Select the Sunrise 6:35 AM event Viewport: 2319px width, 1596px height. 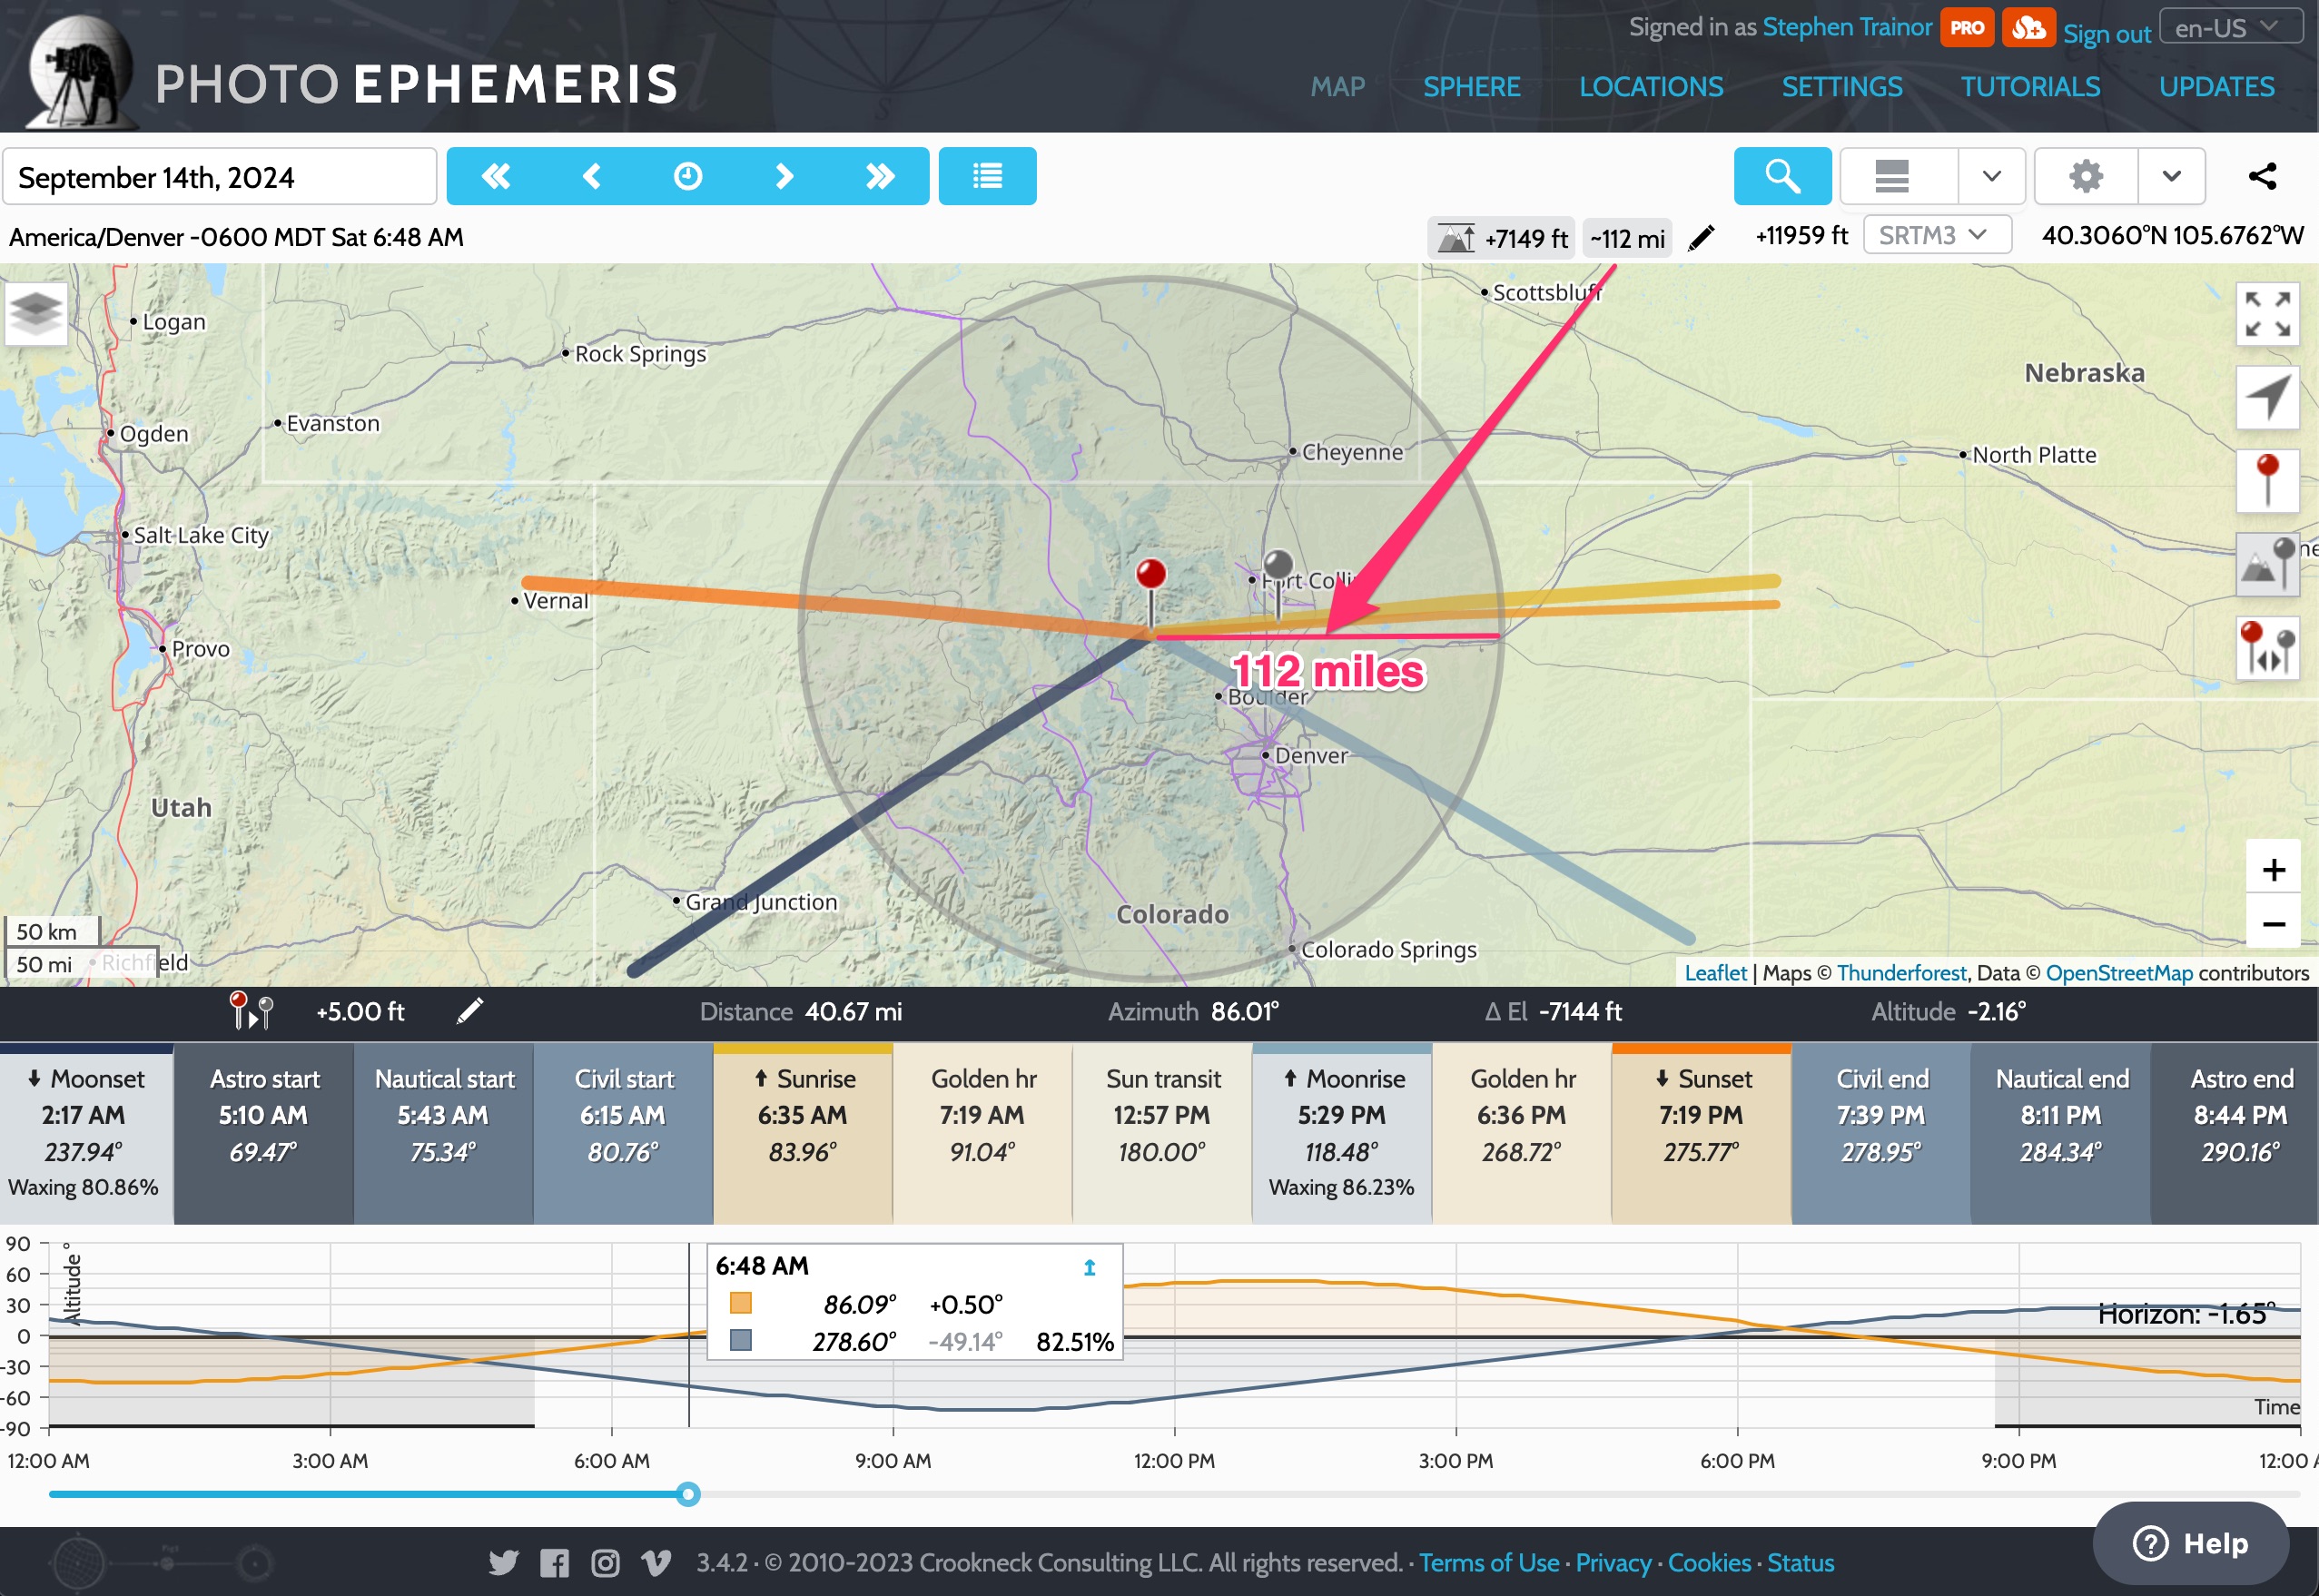click(x=802, y=1133)
